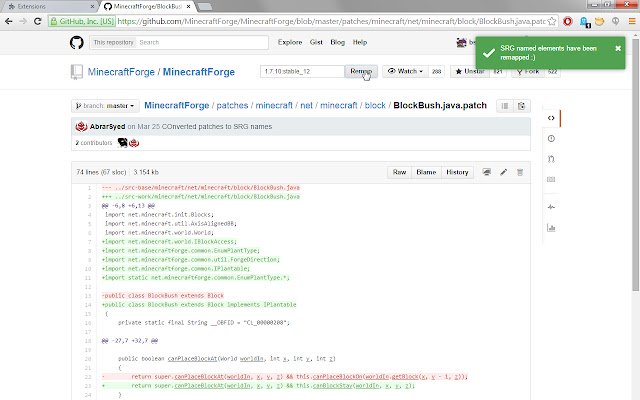Open Help in the header
Image resolution: width=640 pixels, height=400 pixels.
(360, 42)
